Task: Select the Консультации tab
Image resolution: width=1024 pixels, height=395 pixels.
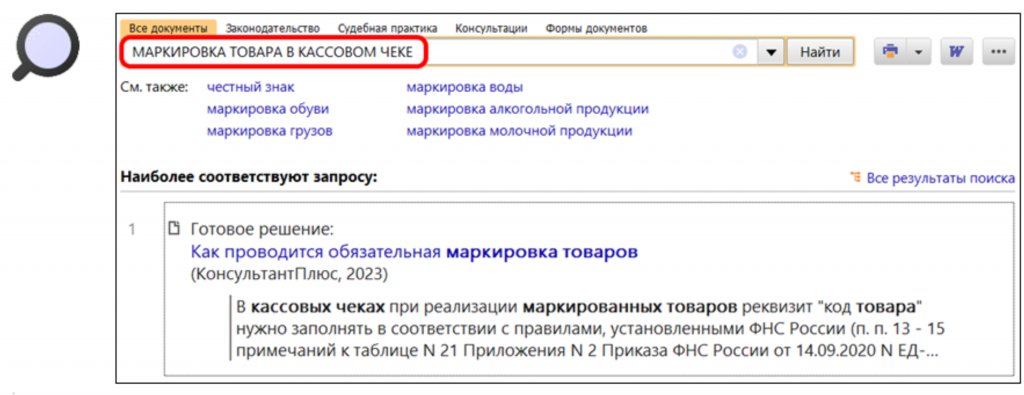Action: click(x=492, y=29)
